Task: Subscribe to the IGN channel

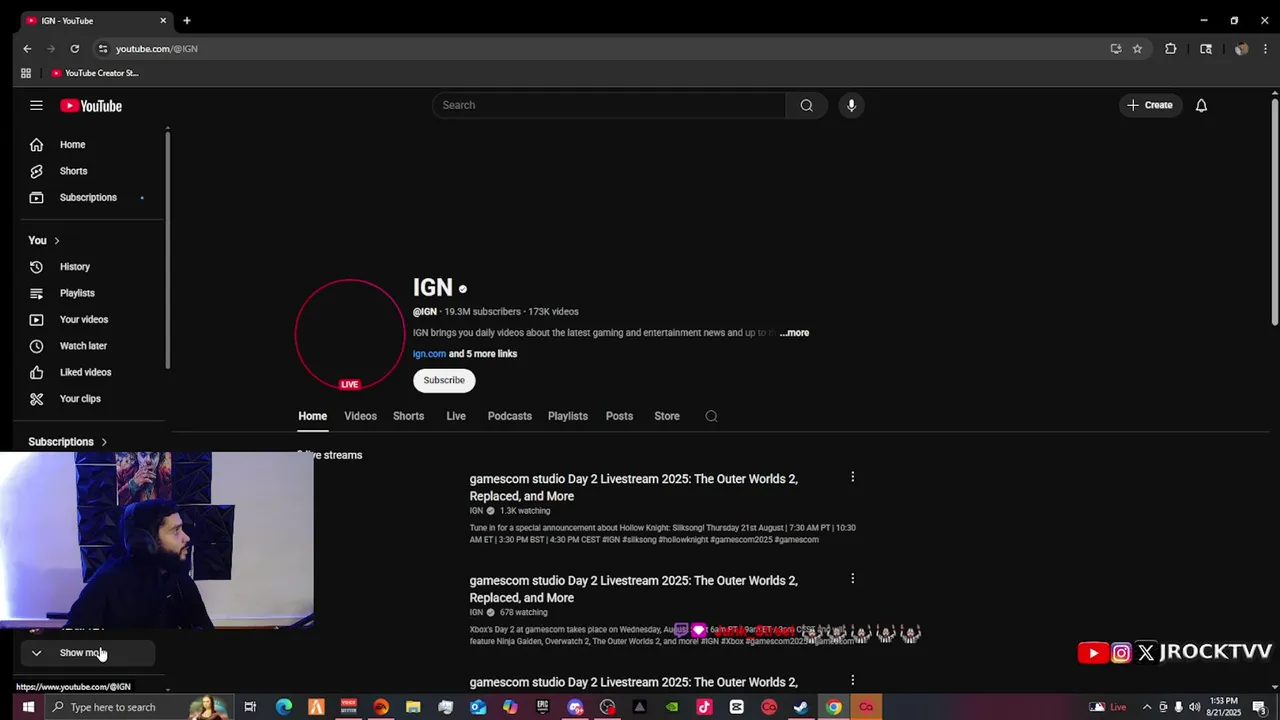Action: pyautogui.click(x=444, y=380)
